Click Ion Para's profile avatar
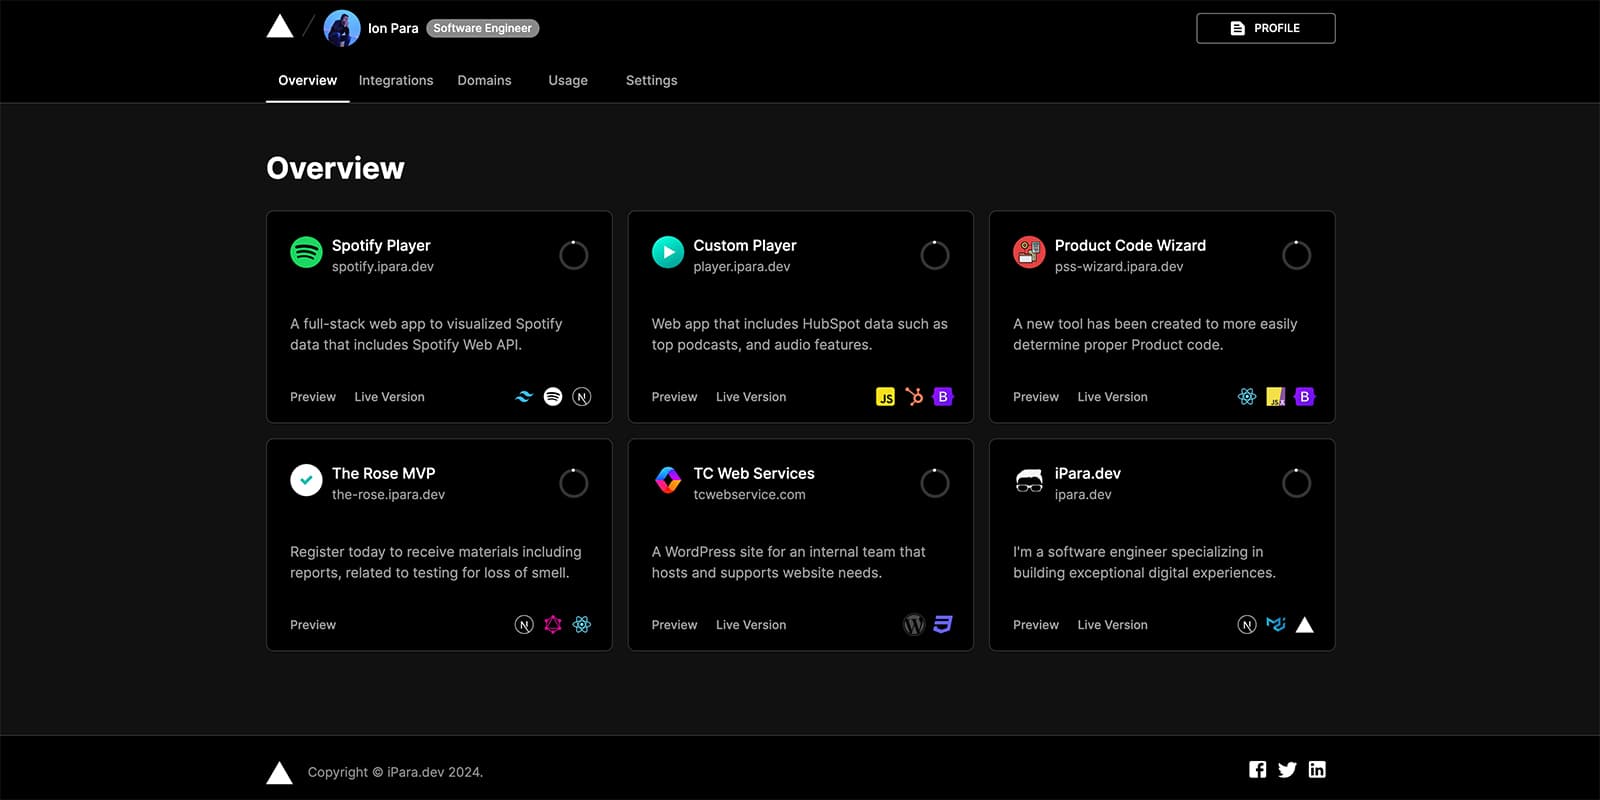 click(342, 28)
